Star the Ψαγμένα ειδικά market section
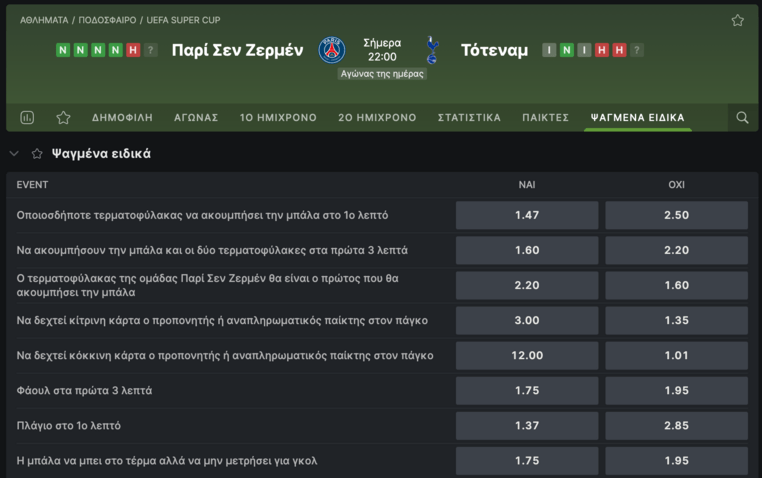The image size is (762, 478). point(37,154)
